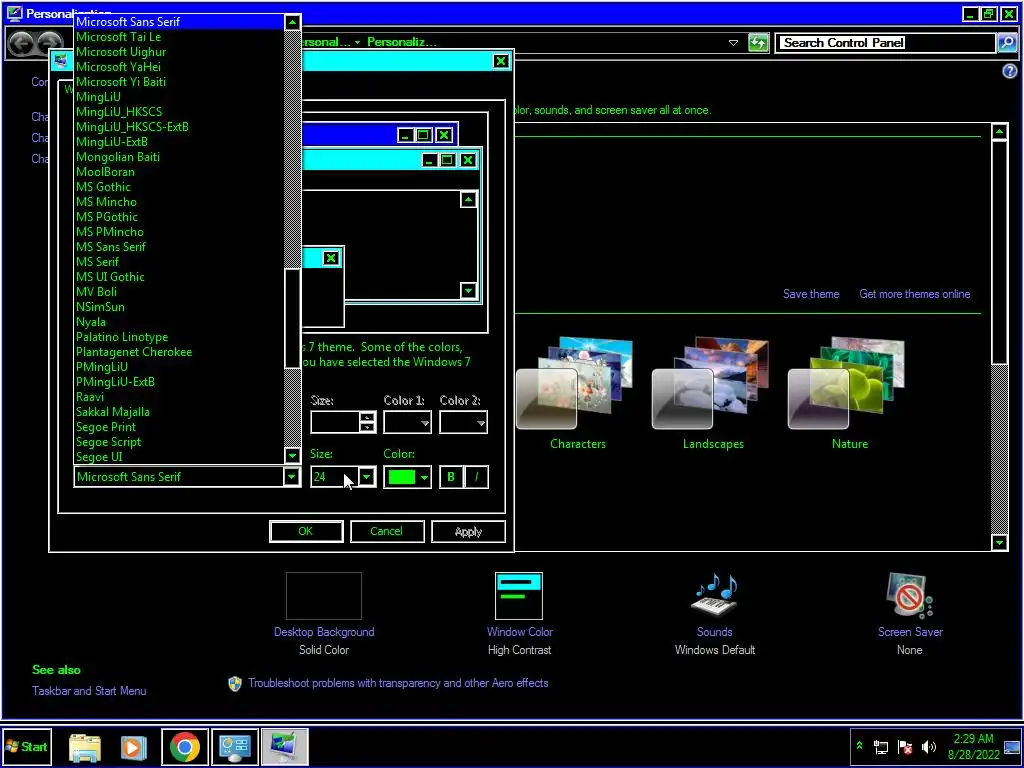Screen dimensions: 1024x768
Task: Click font list scroll down arrow
Action: tap(292, 455)
